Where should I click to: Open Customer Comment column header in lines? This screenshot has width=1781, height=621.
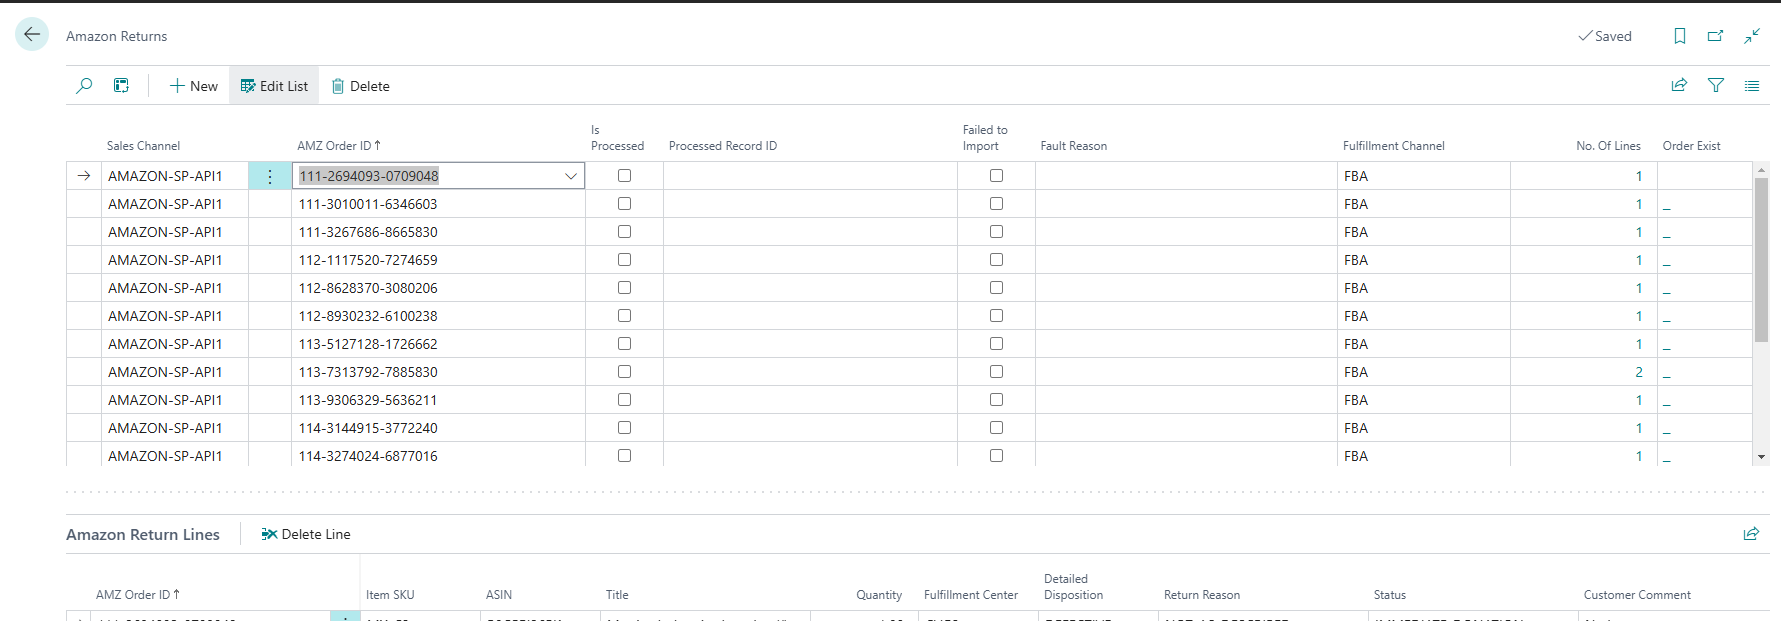[x=1637, y=595]
